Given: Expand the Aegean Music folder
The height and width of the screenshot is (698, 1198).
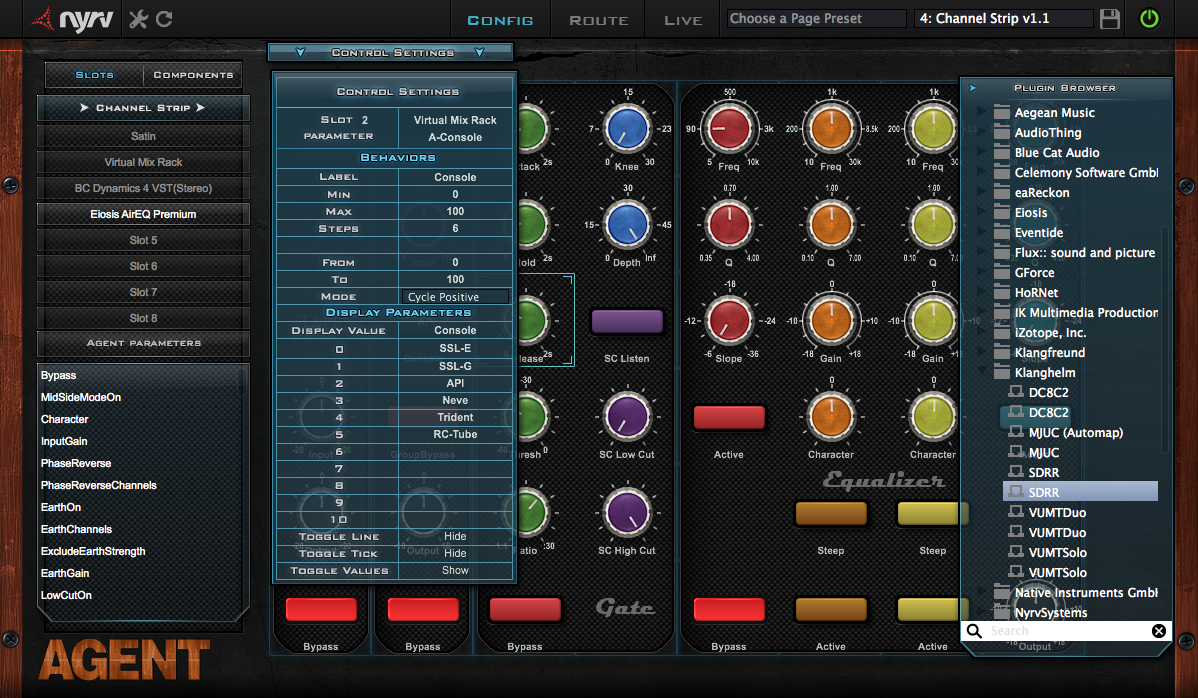Looking at the screenshot, I should (x=982, y=113).
